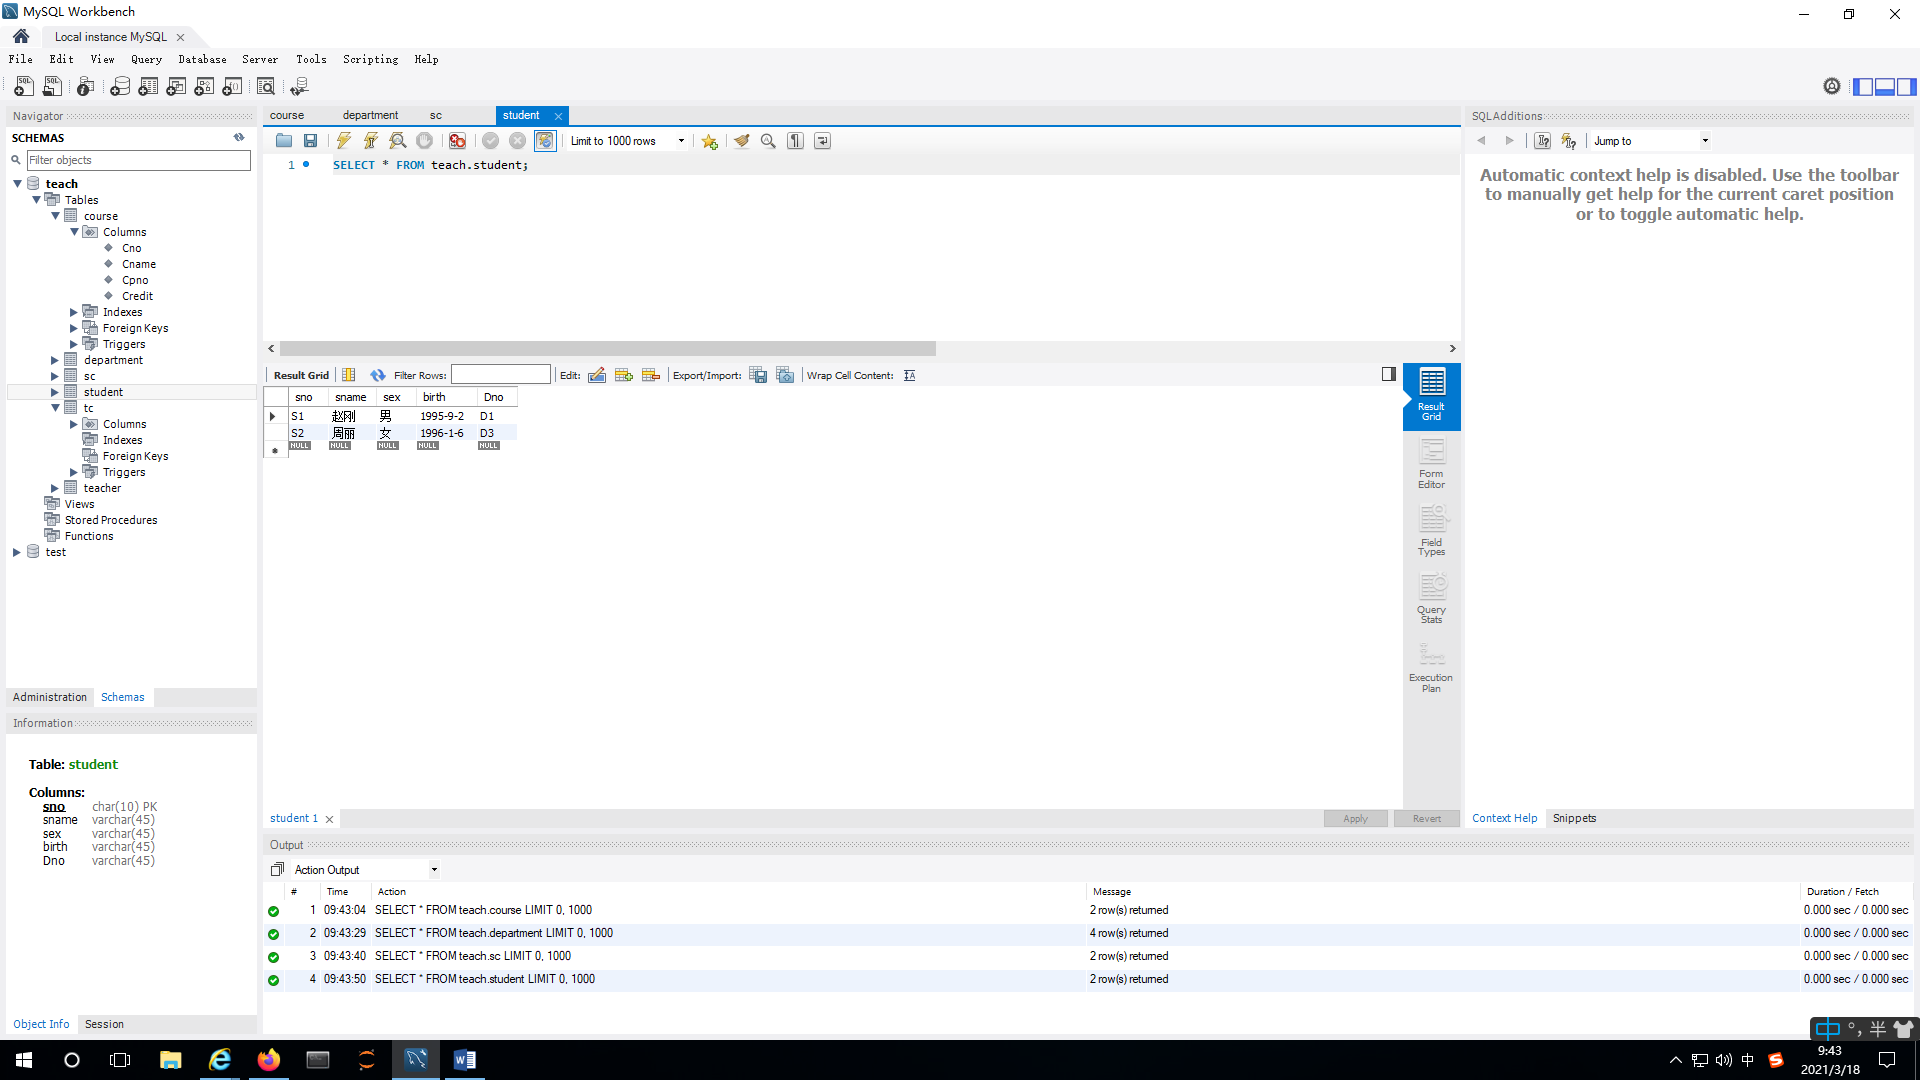This screenshot has width=1920, height=1080.
Task: Open the Query Stats view
Action: tap(1431, 599)
